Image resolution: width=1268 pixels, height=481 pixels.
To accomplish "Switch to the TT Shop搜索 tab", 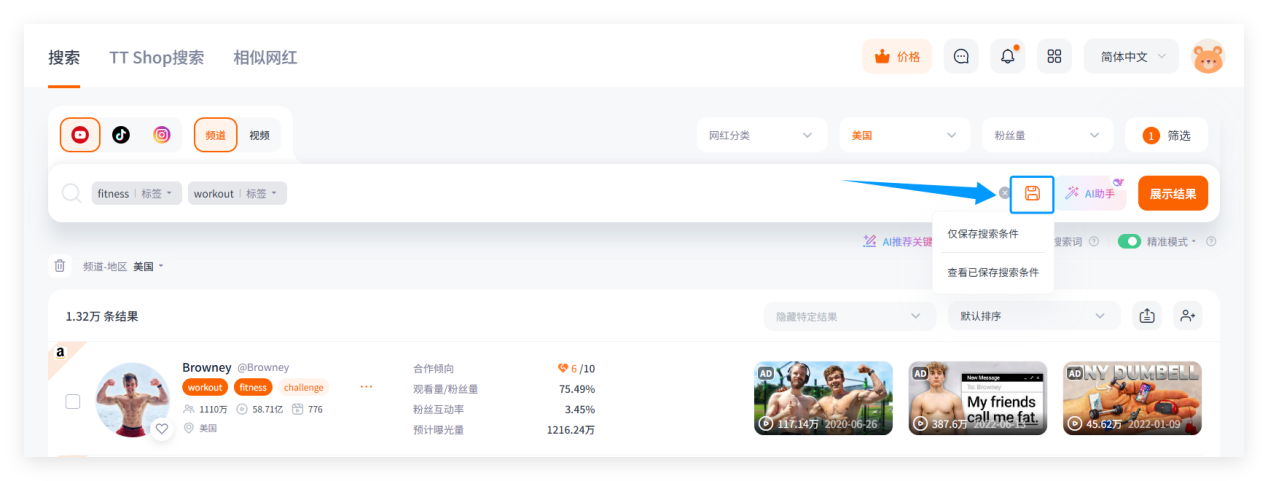I will (x=156, y=57).
